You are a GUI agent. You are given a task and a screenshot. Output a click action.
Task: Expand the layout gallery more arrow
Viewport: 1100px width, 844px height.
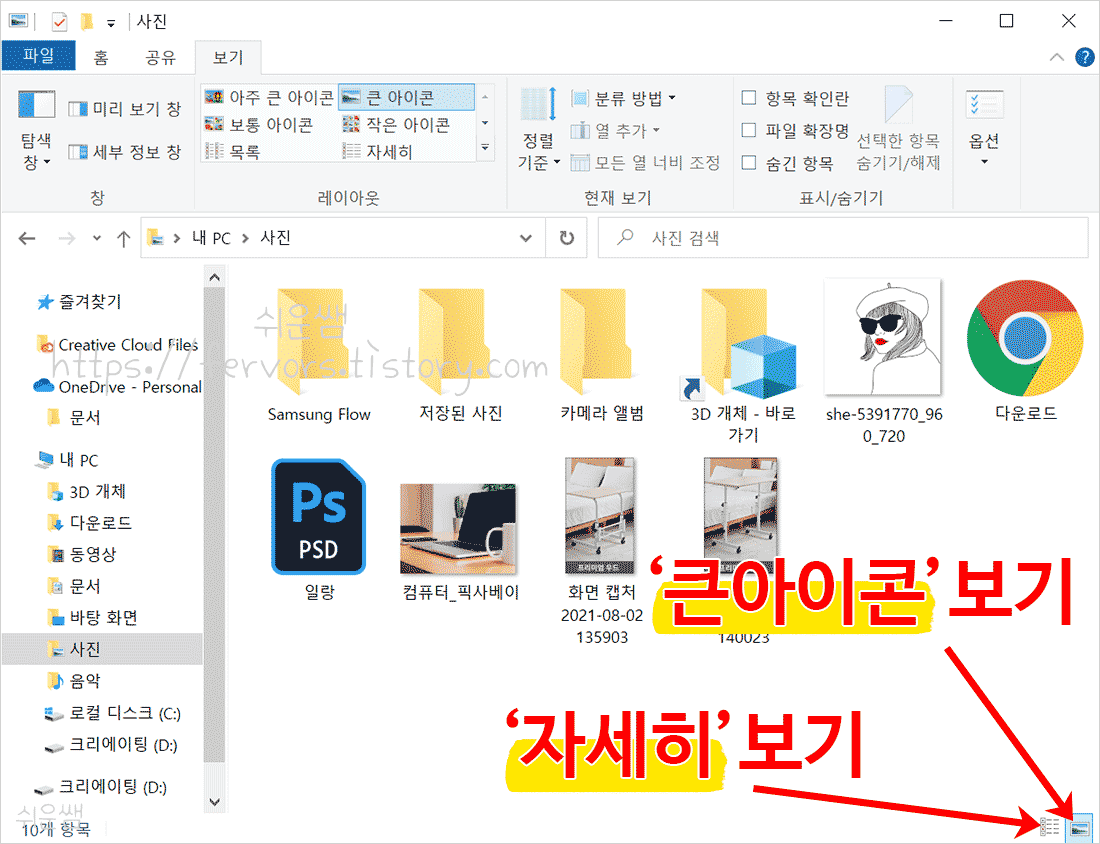(485, 148)
